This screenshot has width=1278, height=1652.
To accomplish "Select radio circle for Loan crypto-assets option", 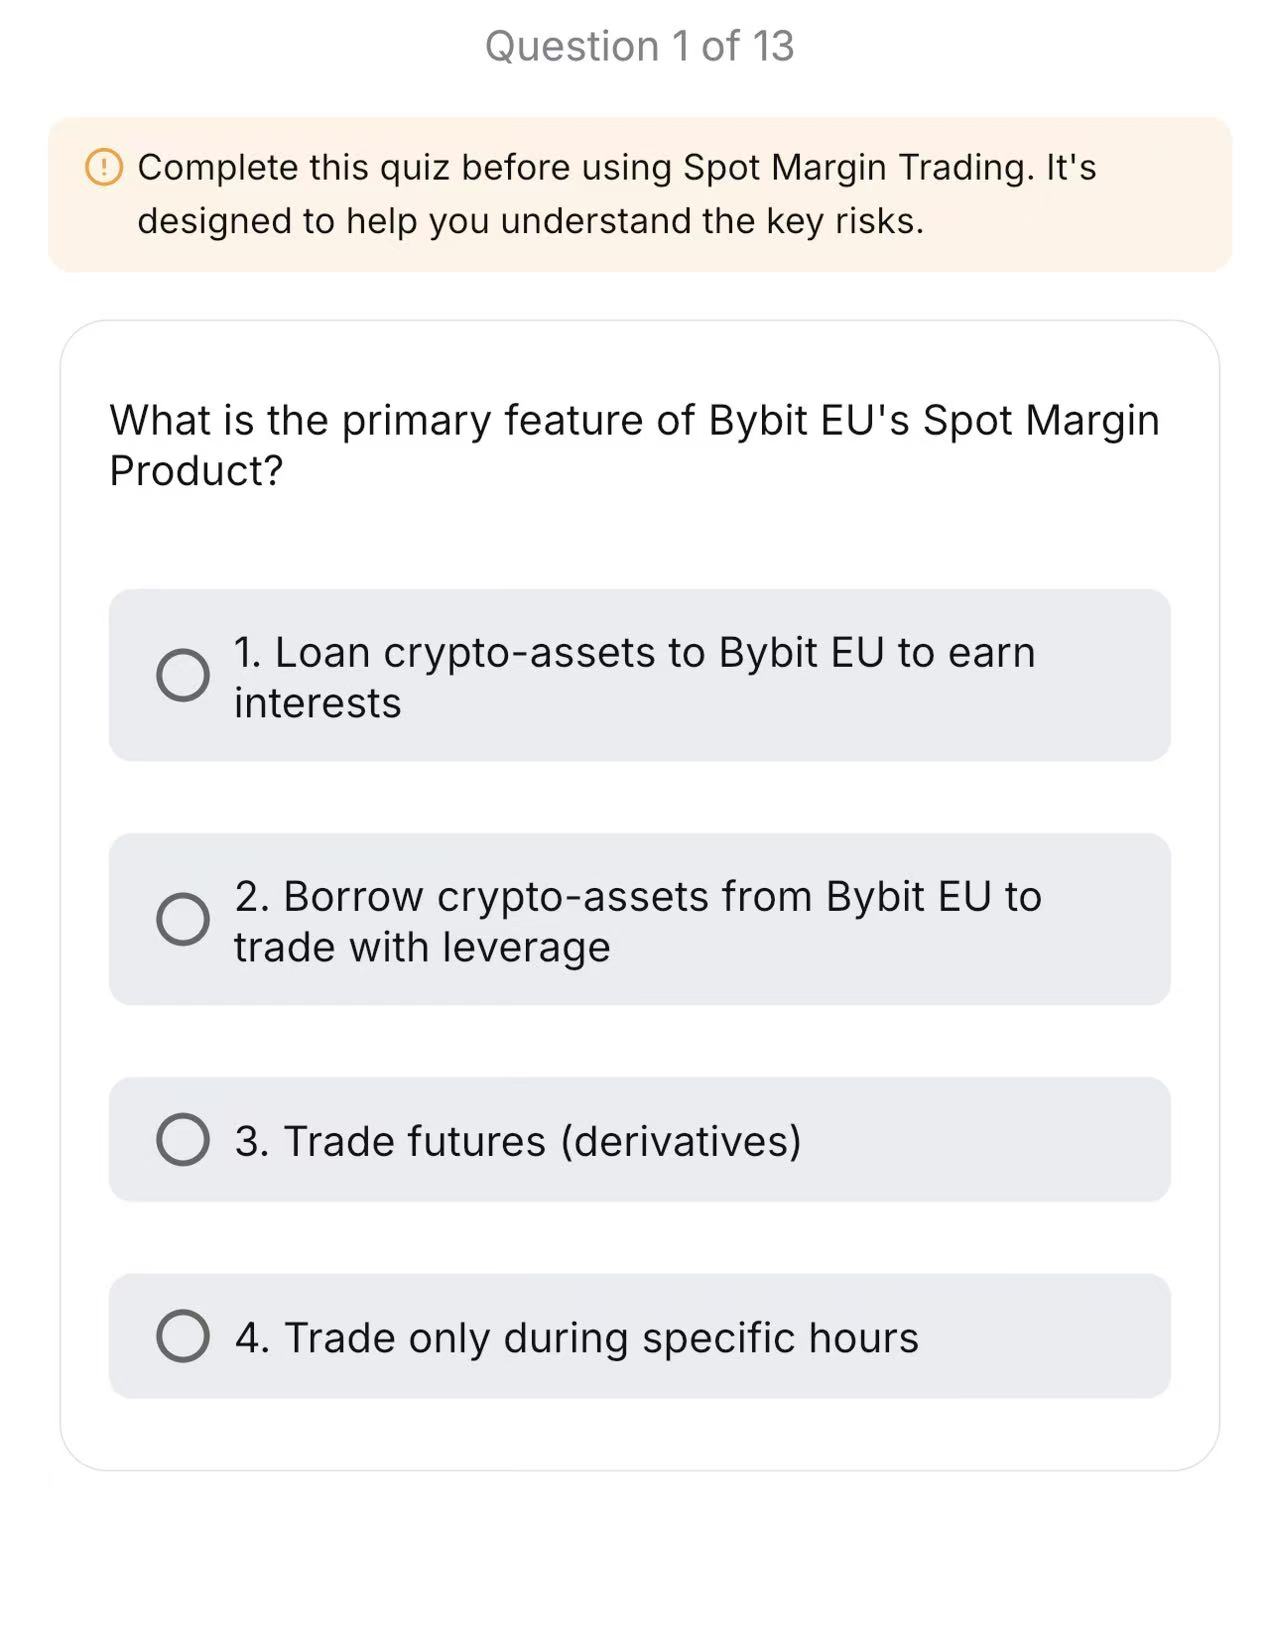I will pos(183,675).
